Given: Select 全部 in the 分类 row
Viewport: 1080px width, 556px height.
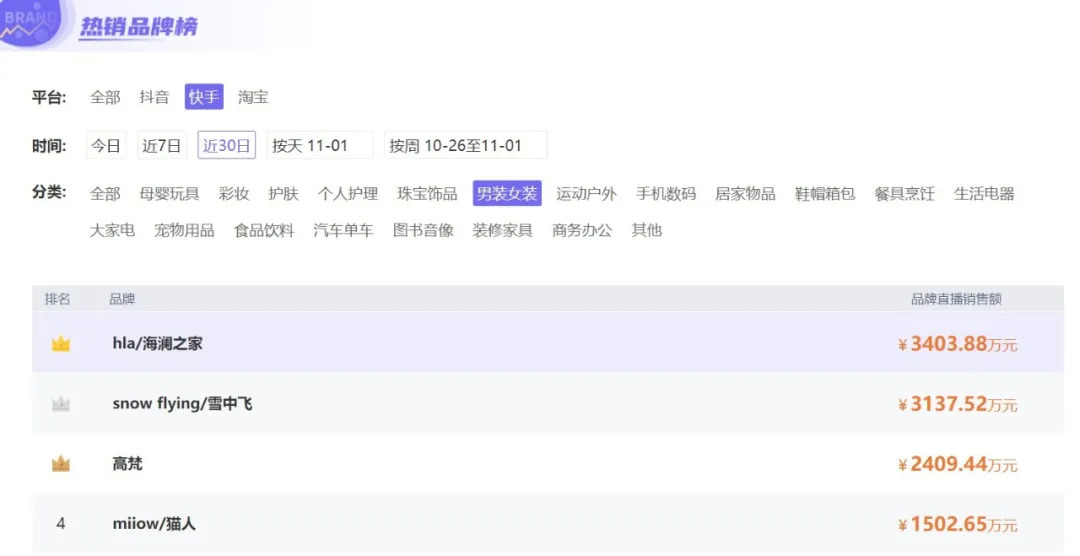Looking at the screenshot, I should point(105,194).
